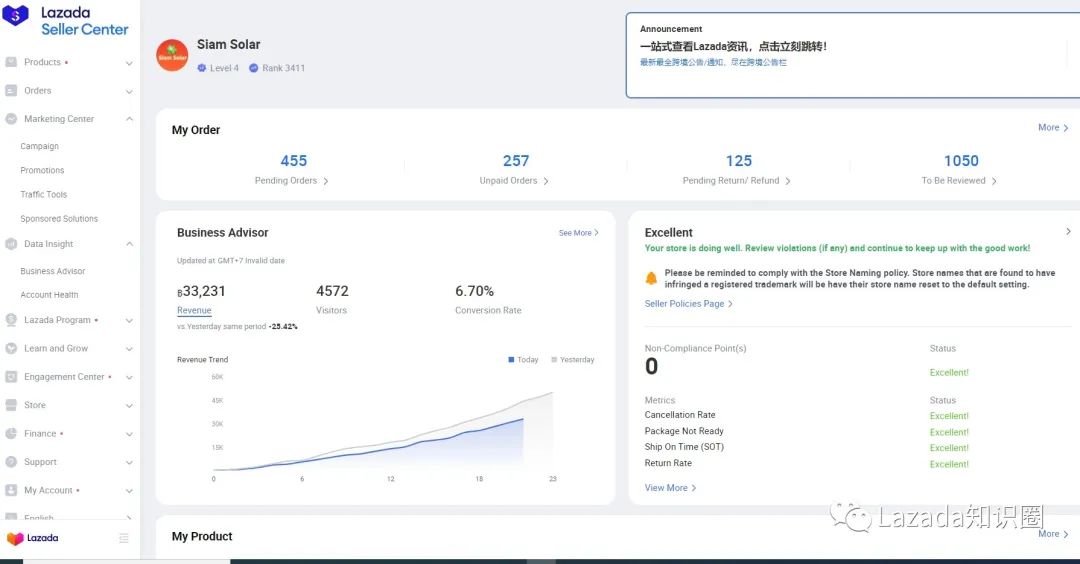The image size is (1080, 564).
Task: Click See More in Business Advisor
Action: 579,233
